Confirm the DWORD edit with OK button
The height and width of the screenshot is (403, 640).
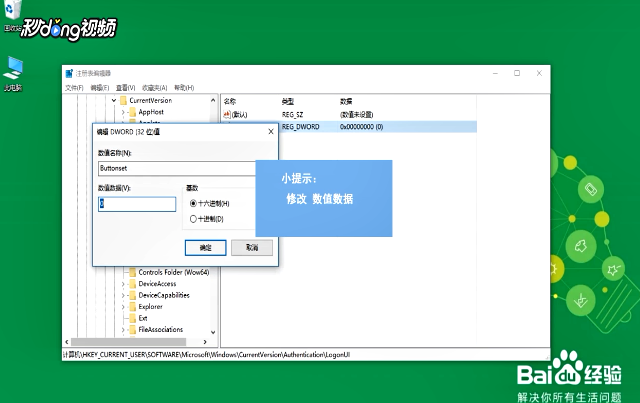pyautogui.click(x=205, y=247)
